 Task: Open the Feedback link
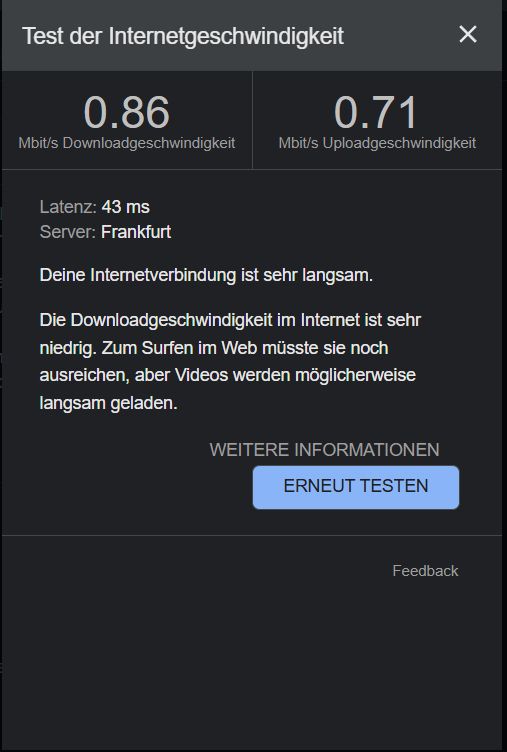(425, 571)
